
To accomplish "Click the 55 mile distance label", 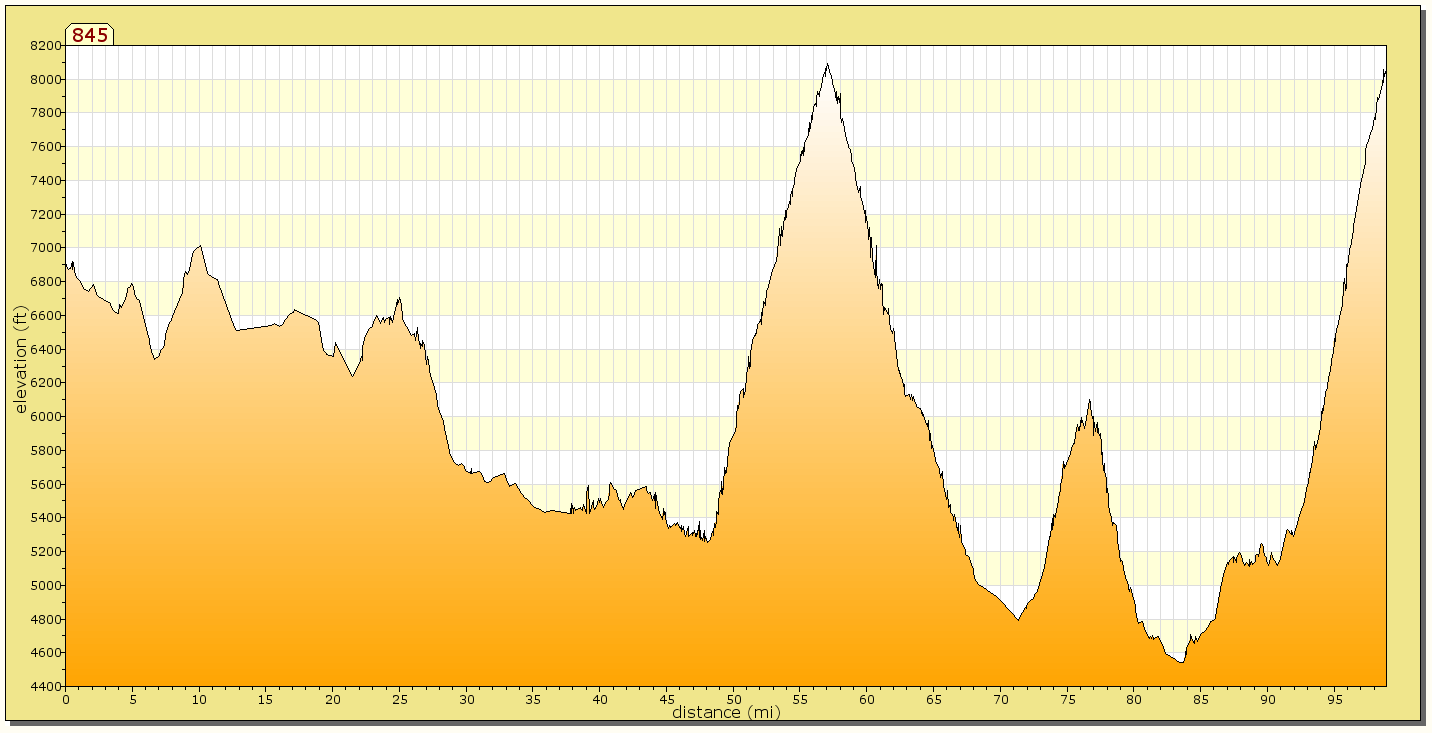I will (801, 700).
